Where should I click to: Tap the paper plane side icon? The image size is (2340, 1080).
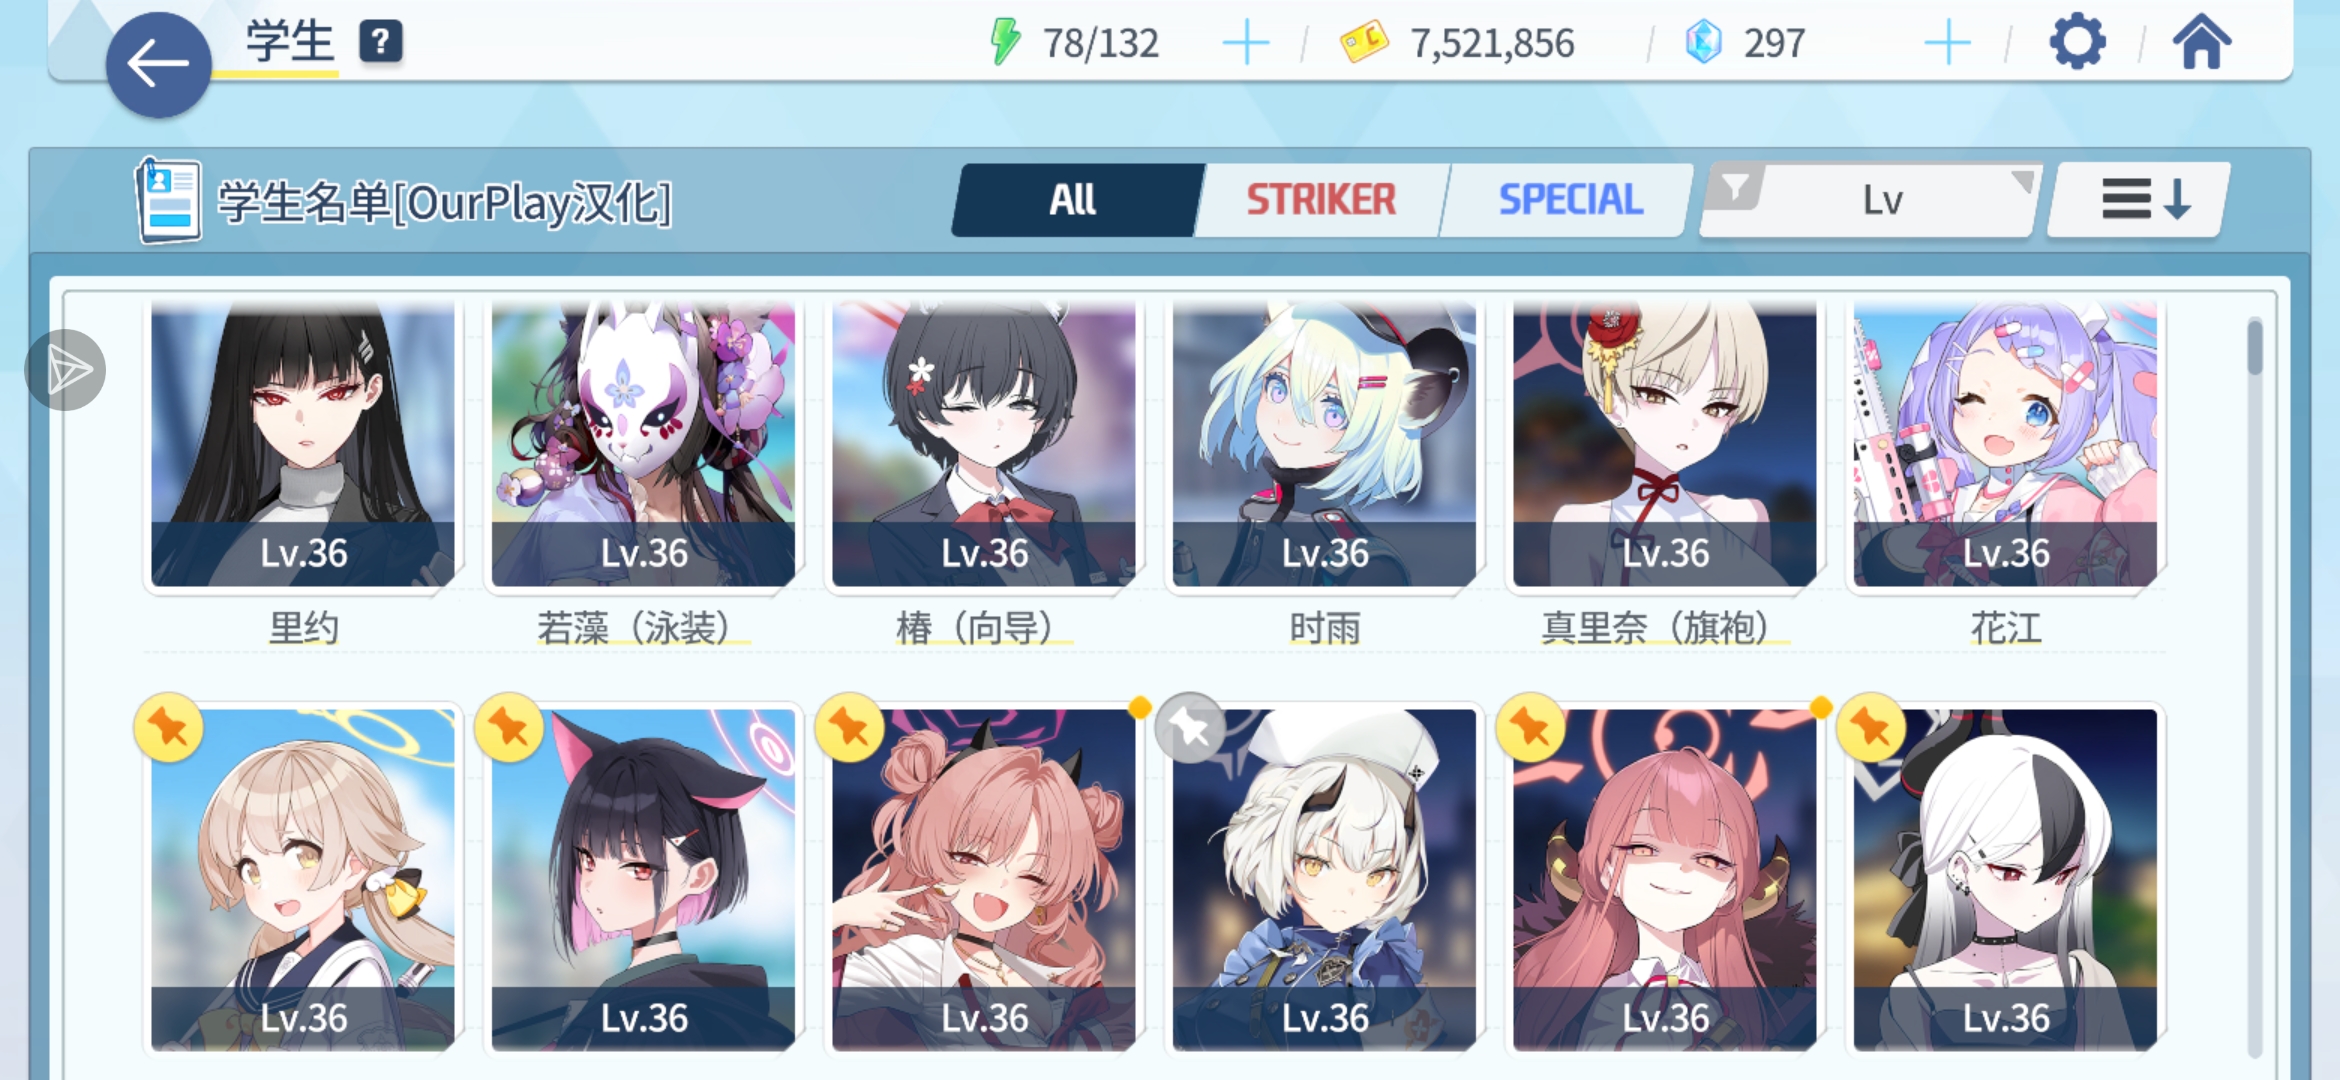coord(65,370)
